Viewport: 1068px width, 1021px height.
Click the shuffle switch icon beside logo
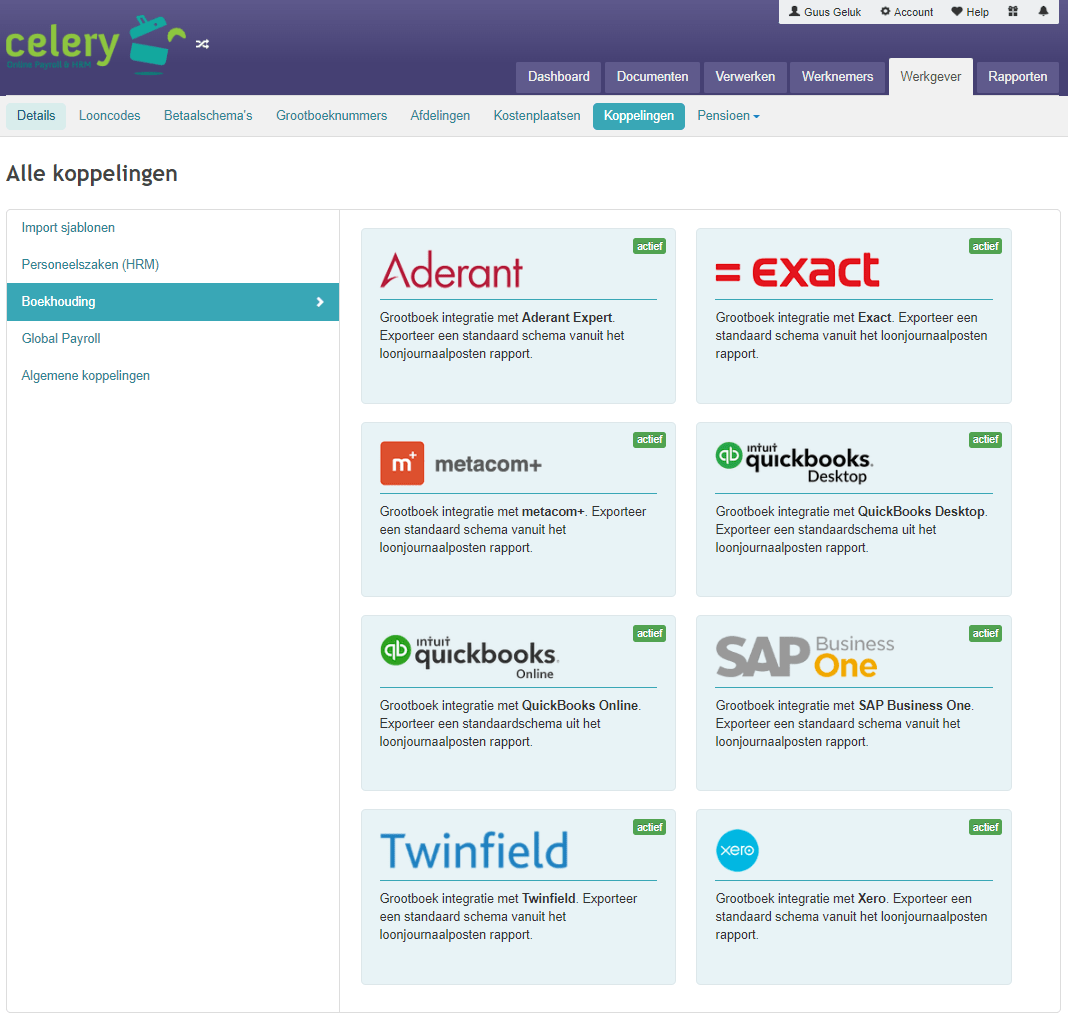tap(202, 44)
